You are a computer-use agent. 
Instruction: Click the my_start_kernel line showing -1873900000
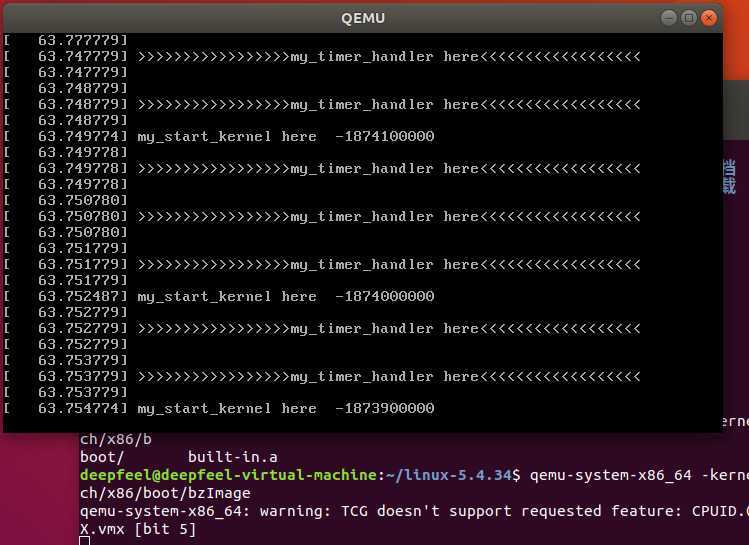point(219,408)
